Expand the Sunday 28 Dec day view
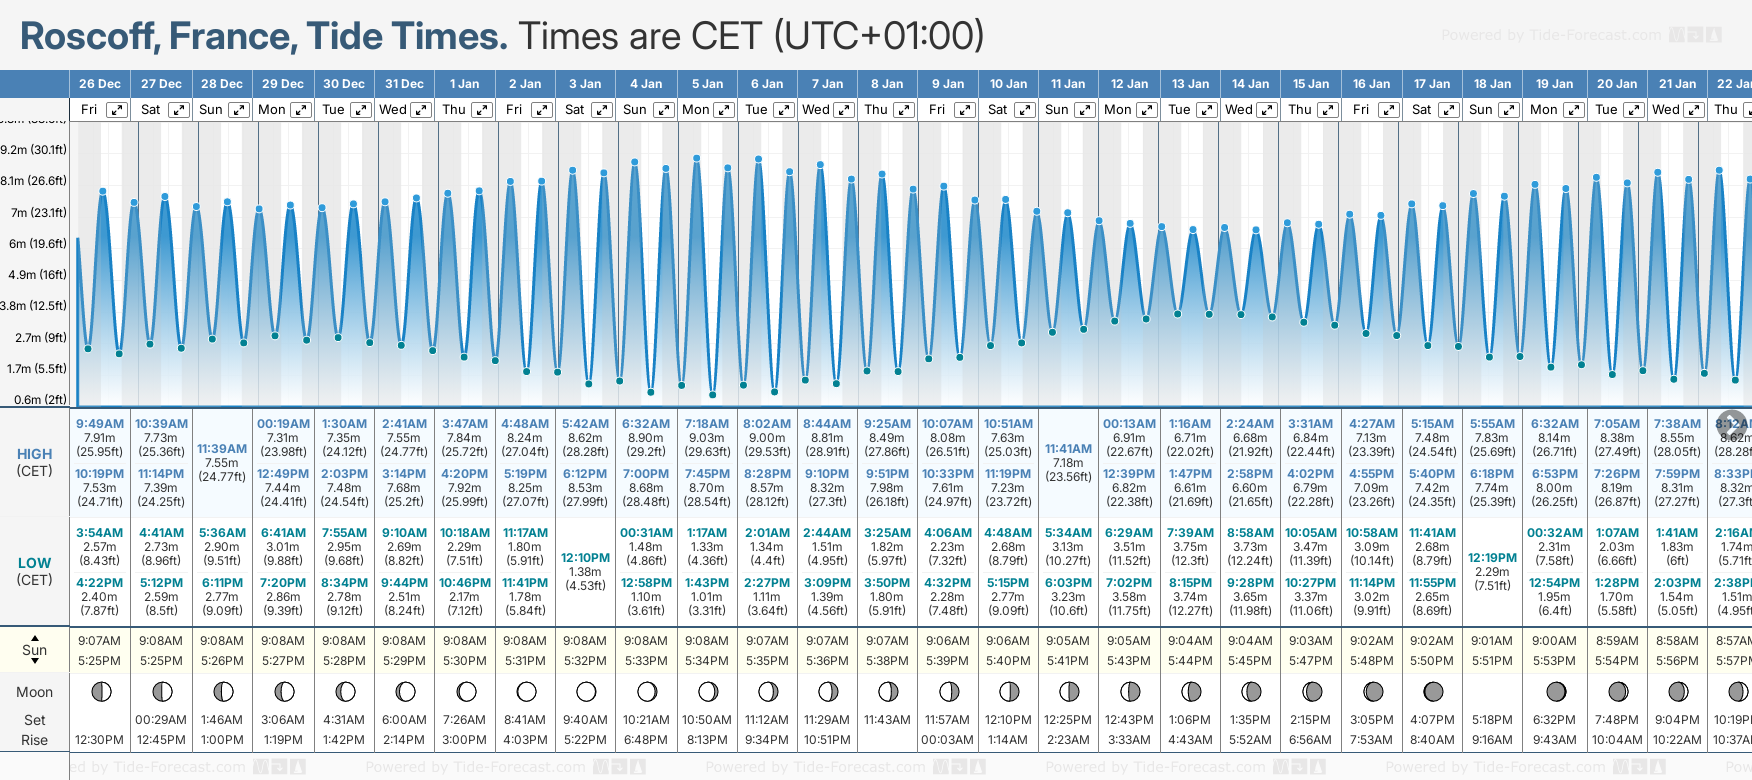This screenshot has height=780, width=1752. point(239,110)
